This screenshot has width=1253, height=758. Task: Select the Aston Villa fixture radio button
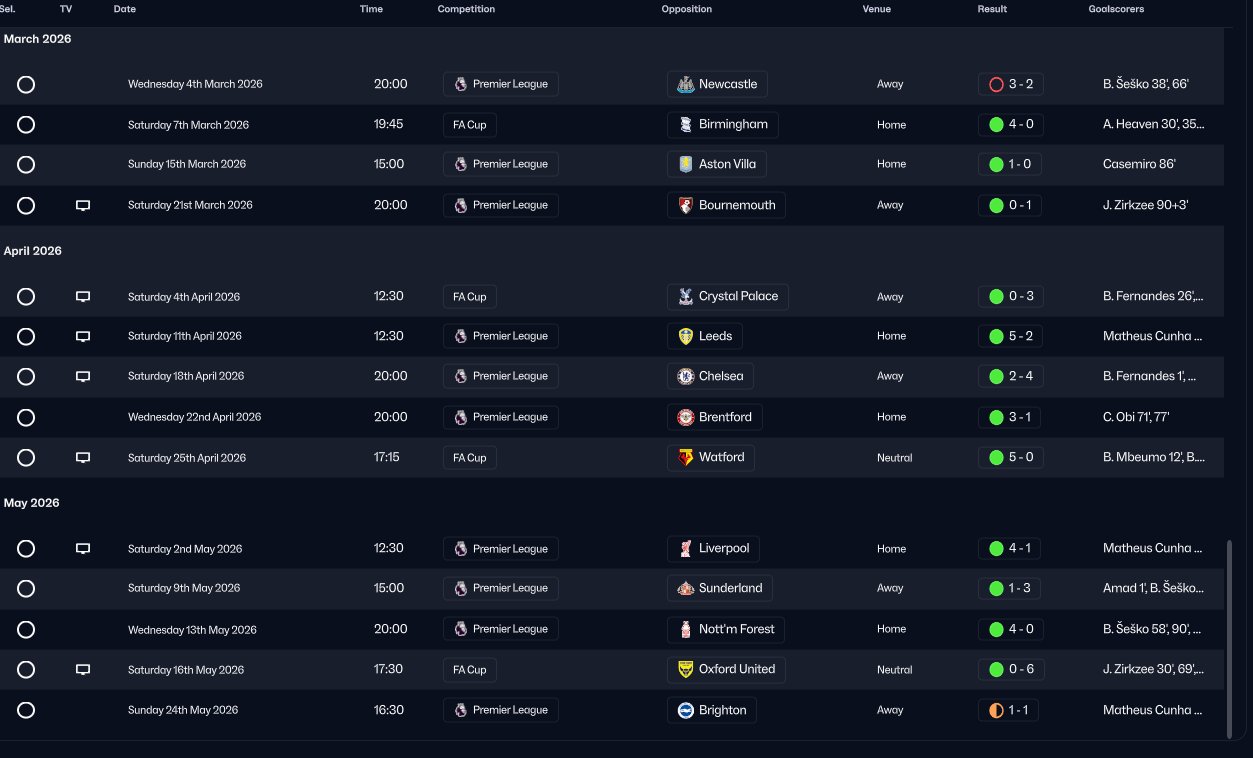point(26,164)
